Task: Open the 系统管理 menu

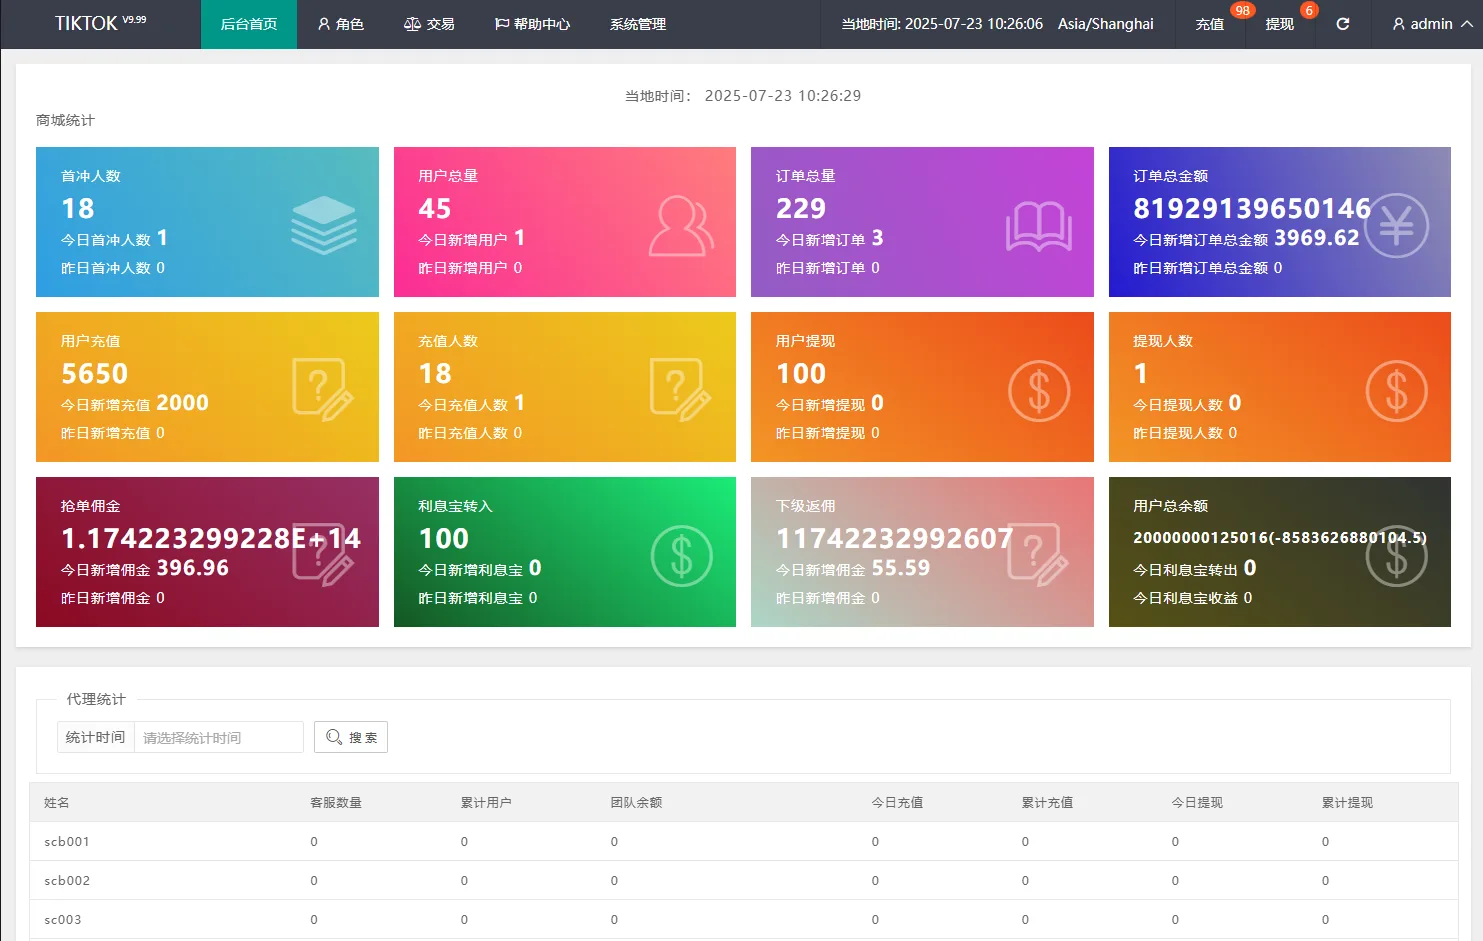Action: click(638, 24)
